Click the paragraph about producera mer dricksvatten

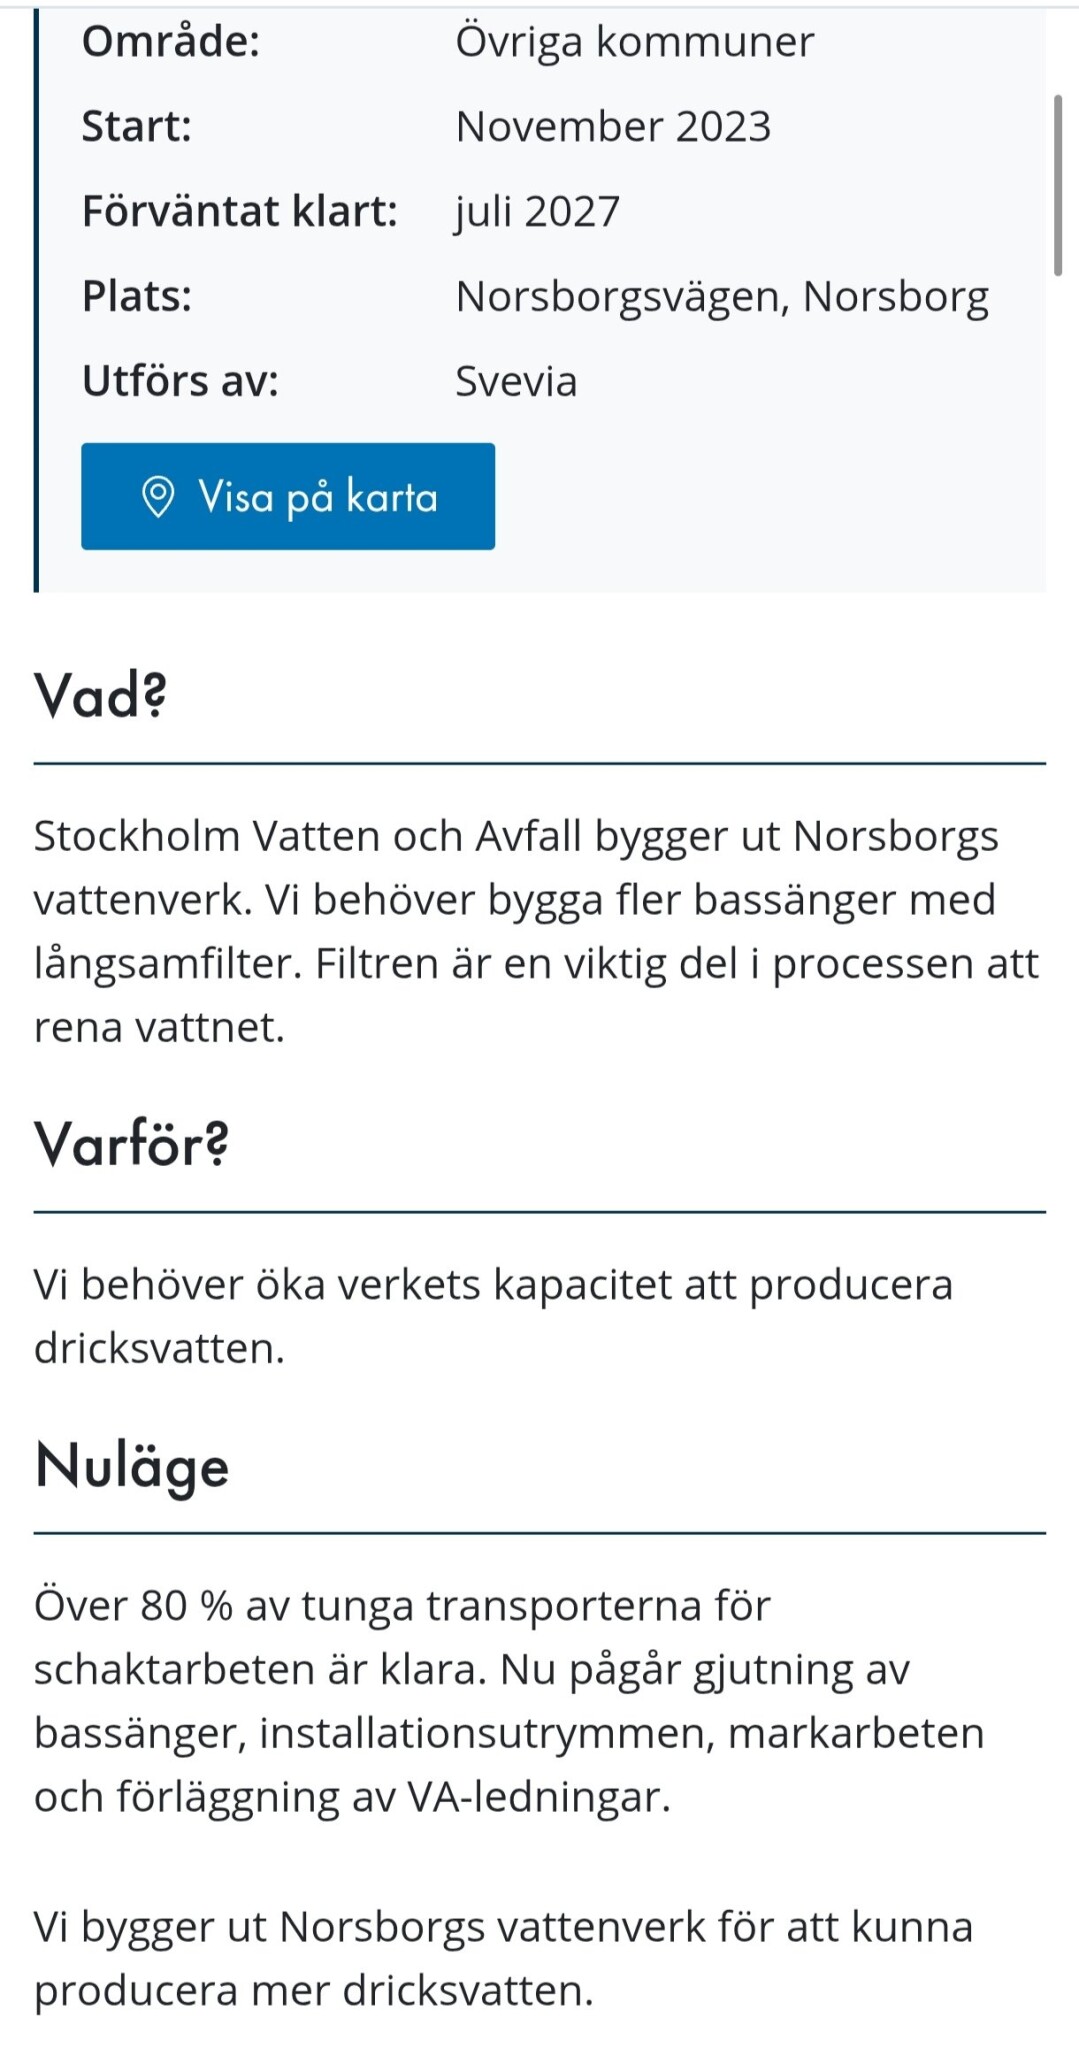pyautogui.click(x=503, y=1958)
